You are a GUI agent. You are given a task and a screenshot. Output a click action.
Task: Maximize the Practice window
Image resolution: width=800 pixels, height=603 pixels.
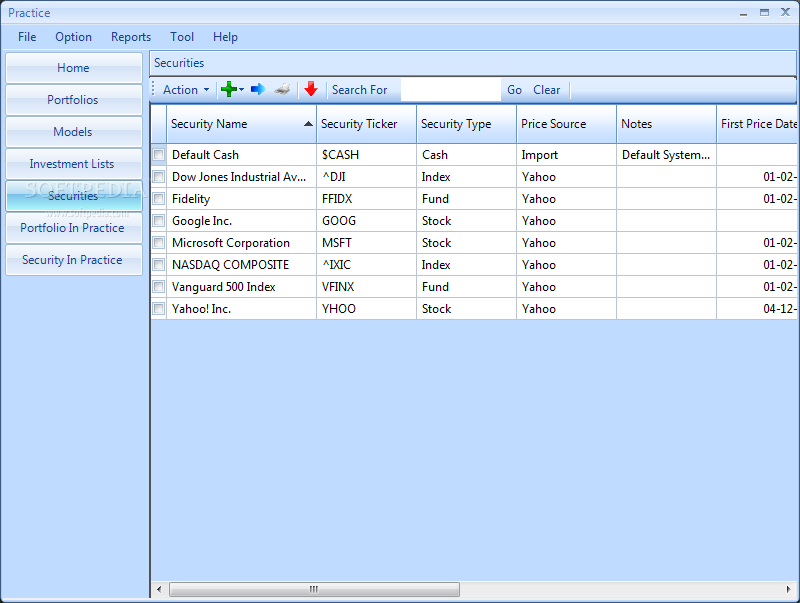(764, 12)
